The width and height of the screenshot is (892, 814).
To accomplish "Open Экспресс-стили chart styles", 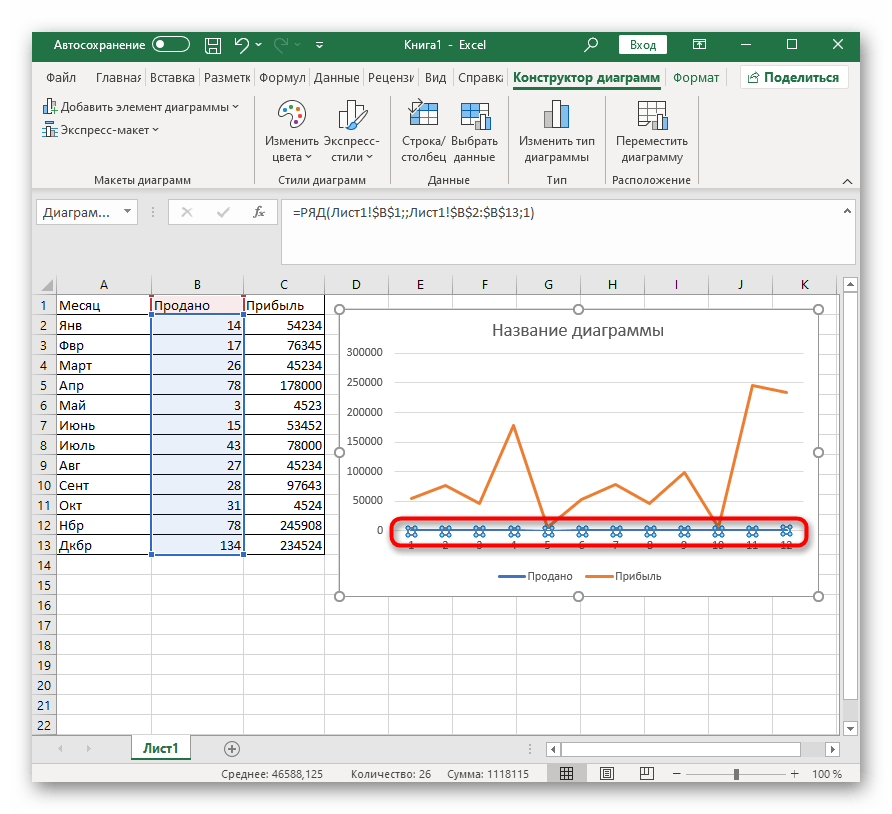I will coord(352,117).
